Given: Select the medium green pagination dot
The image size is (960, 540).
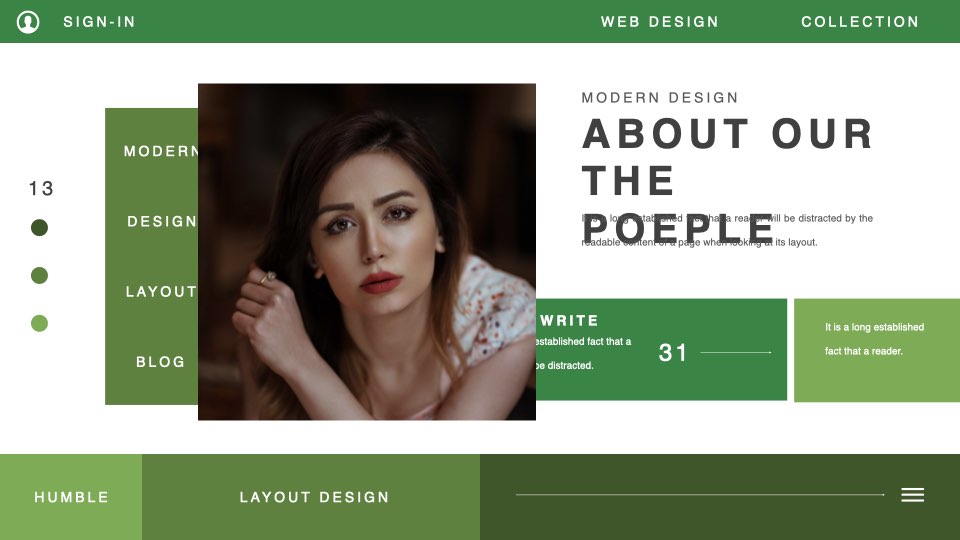Looking at the screenshot, I should click(39, 275).
